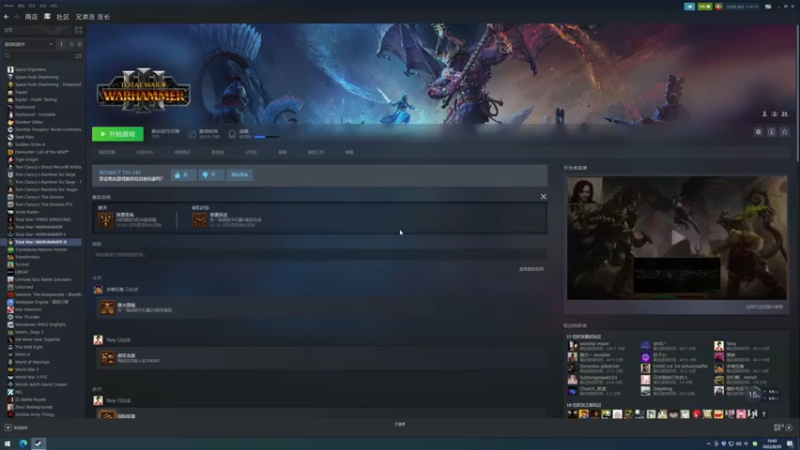Click the friends-playing icon on the banner

785,114
